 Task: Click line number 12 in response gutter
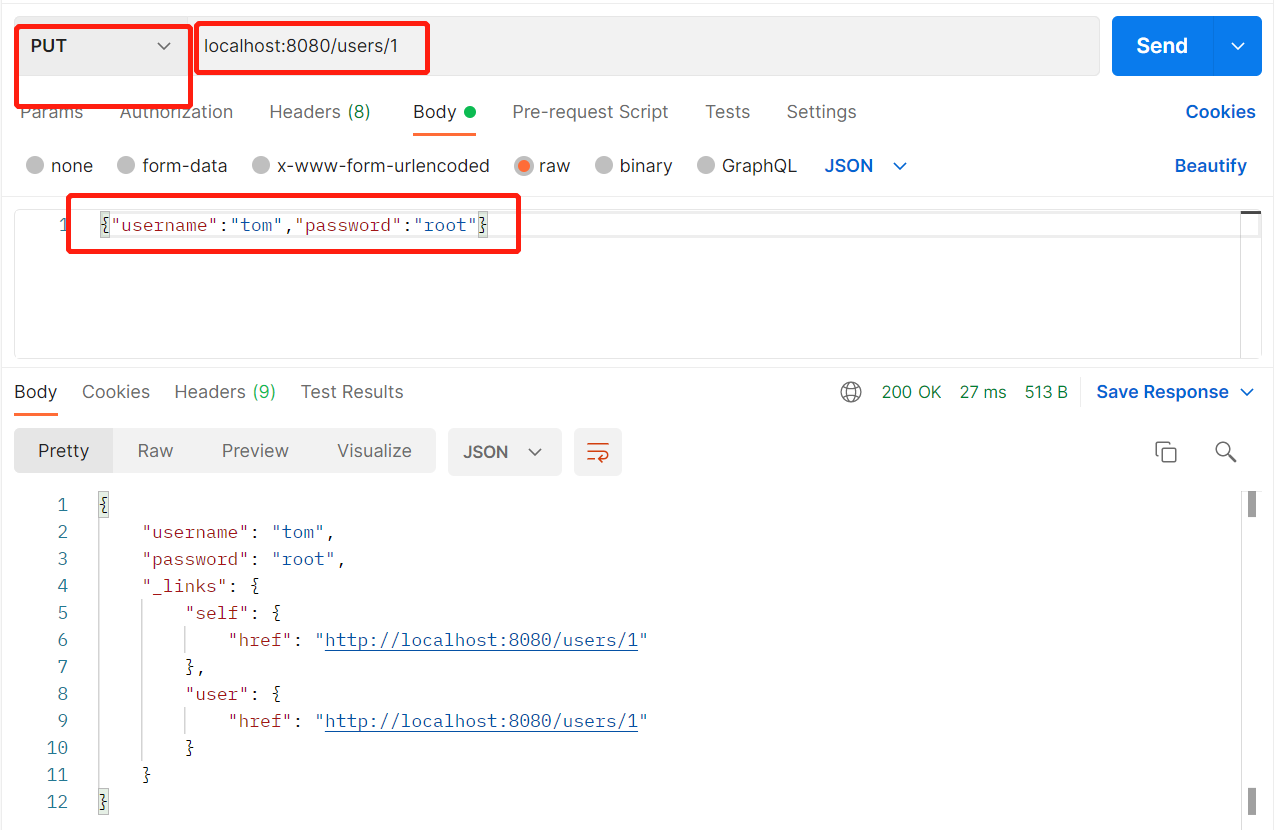click(57, 802)
